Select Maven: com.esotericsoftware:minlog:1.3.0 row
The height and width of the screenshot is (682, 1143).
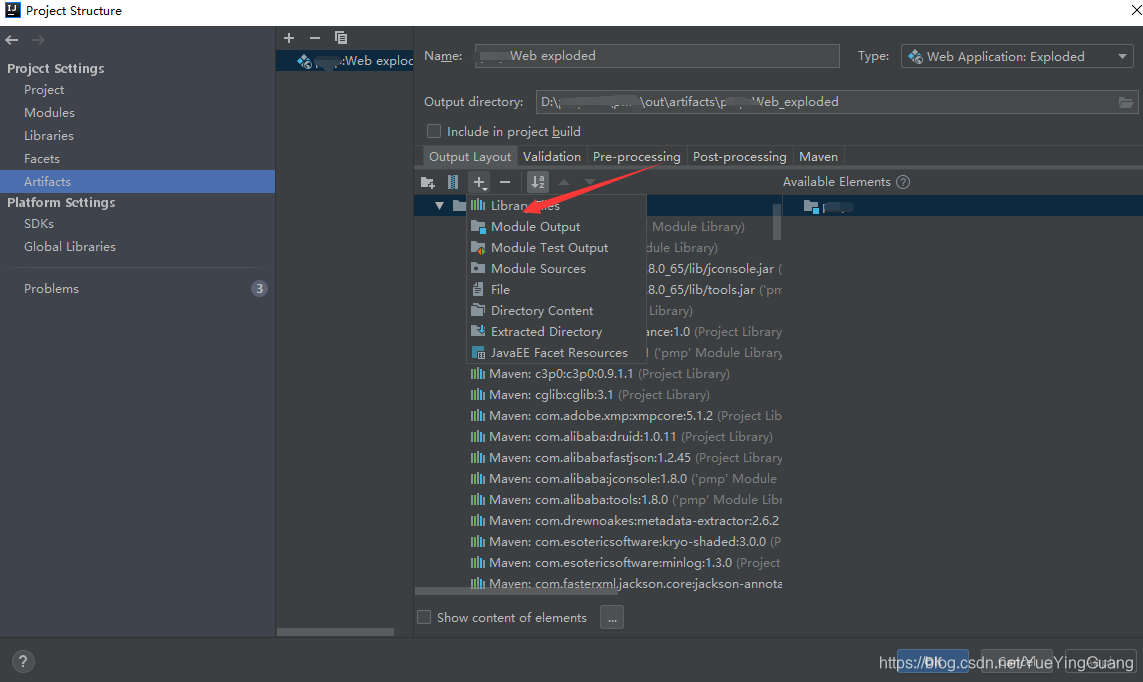[625, 564]
